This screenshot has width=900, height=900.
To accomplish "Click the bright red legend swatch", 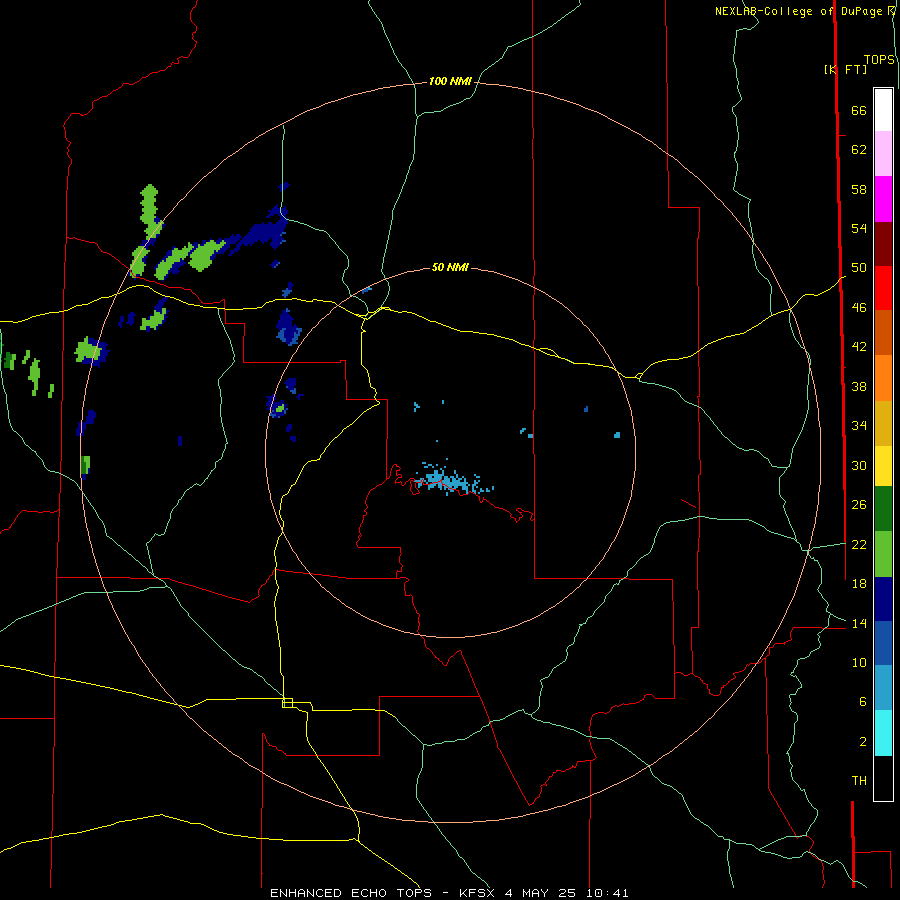I will pyautogui.click(x=883, y=288).
